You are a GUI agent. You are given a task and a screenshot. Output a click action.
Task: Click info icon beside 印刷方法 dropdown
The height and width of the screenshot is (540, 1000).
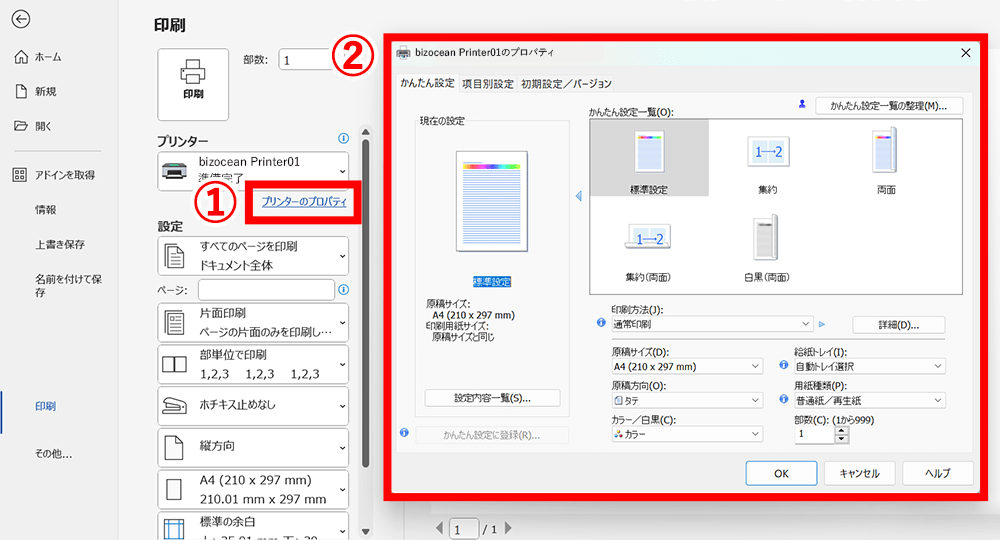[x=601, y=323]
